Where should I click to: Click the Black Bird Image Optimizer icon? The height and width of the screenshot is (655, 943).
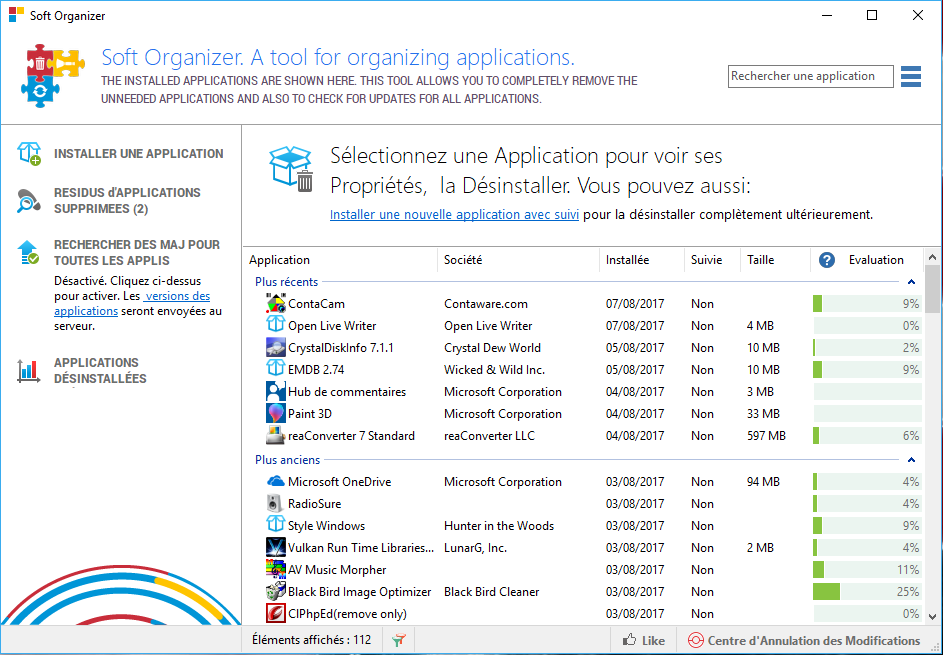click(275, 591)
